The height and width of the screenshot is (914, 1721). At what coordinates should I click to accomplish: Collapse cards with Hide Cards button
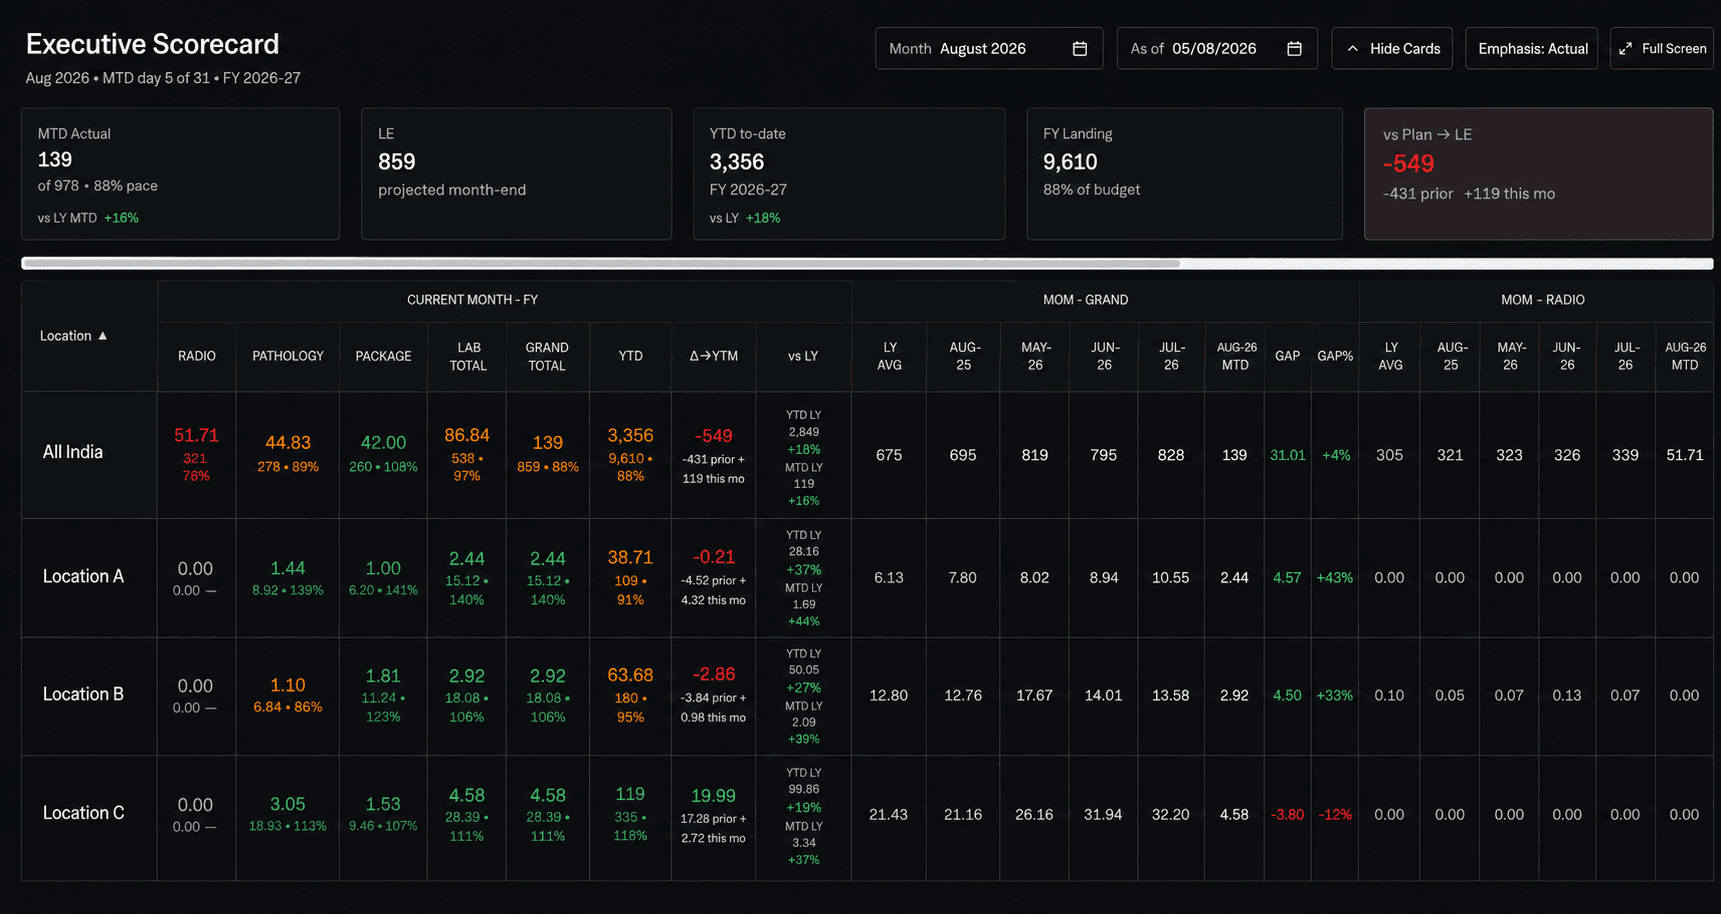tap(1392, 49)
